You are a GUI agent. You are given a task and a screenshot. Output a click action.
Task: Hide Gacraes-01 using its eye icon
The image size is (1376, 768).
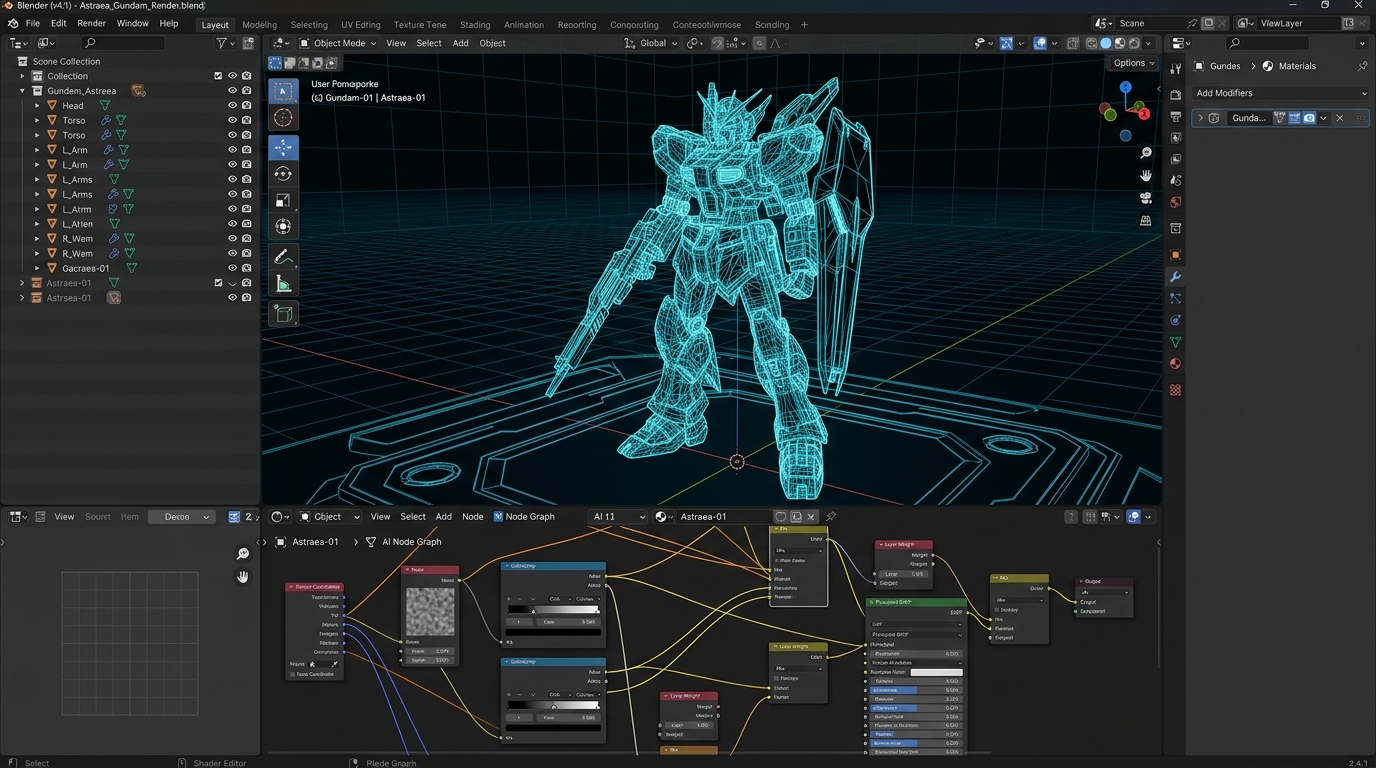232,268
